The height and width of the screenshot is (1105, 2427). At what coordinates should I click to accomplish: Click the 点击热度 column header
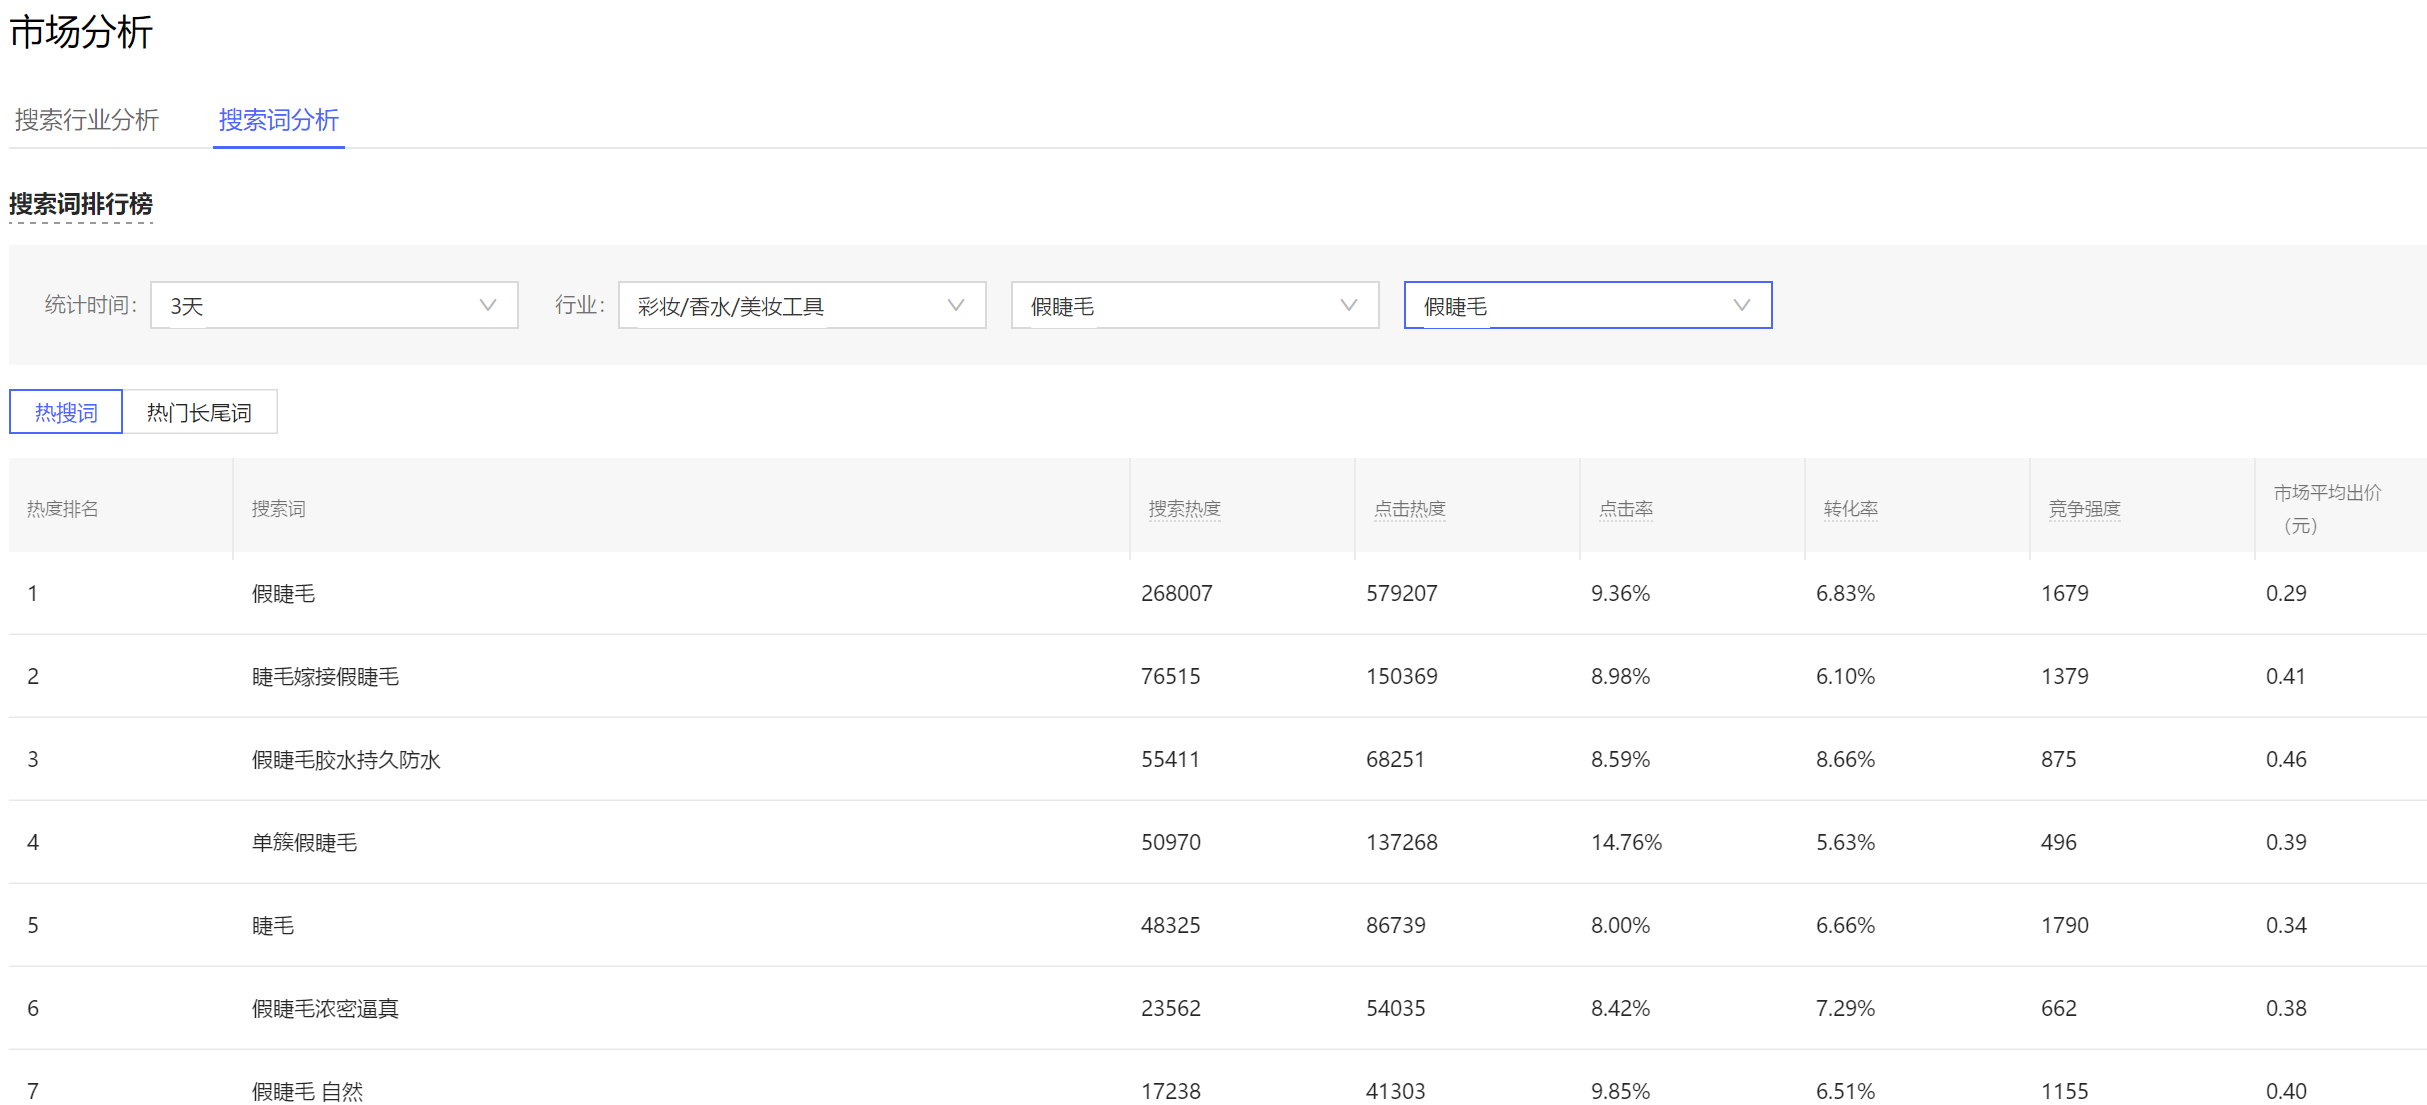(x=1409, y=509)
